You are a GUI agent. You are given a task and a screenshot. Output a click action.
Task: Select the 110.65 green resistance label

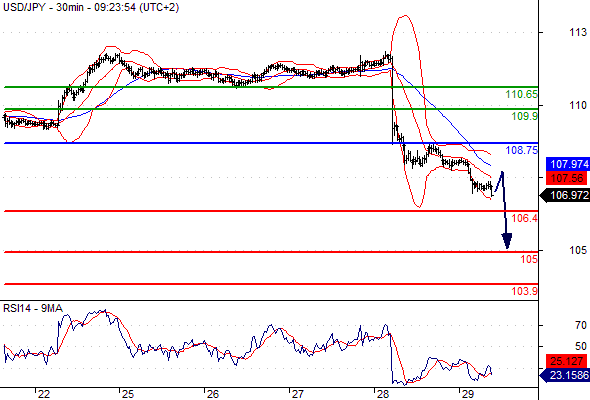coord(522,94)
